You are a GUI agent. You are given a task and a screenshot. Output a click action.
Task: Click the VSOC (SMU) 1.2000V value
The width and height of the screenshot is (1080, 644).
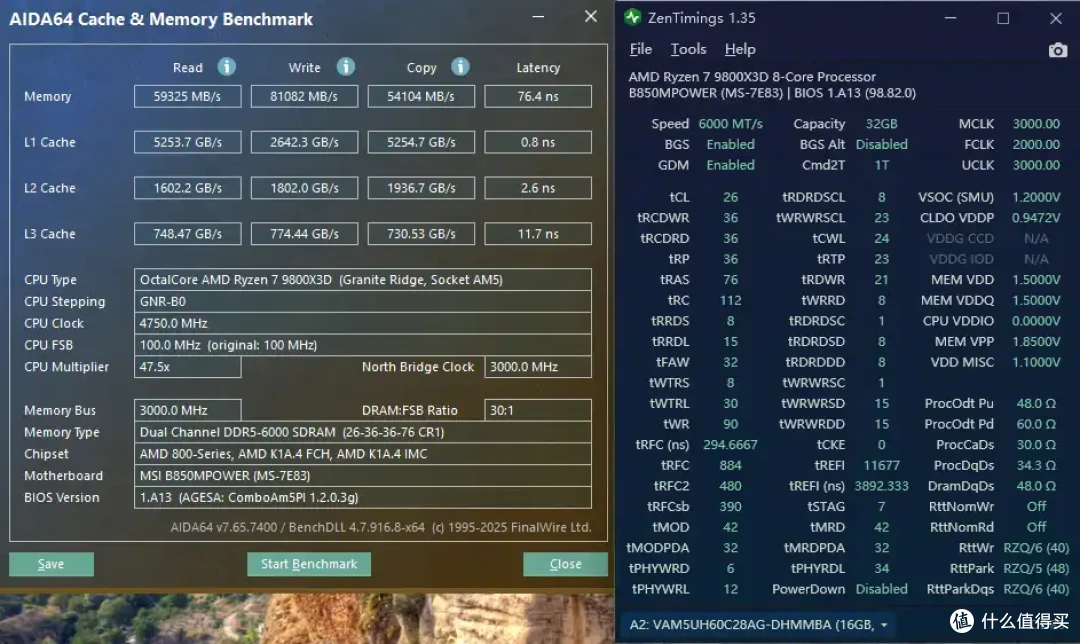point(1036,198)
